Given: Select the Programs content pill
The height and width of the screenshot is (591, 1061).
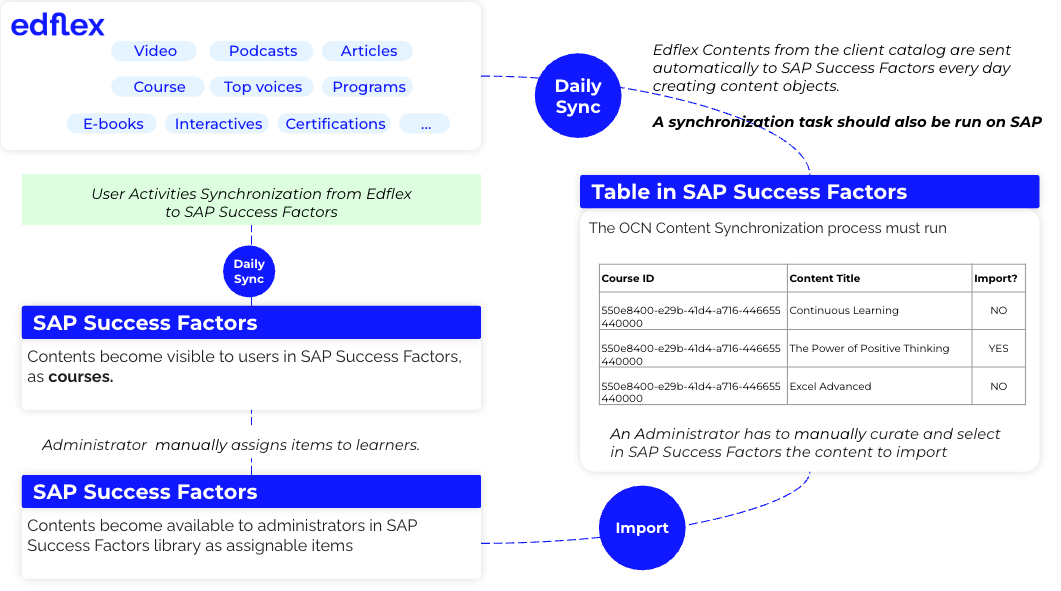Looking at the screenshot, I should [368, 87].
